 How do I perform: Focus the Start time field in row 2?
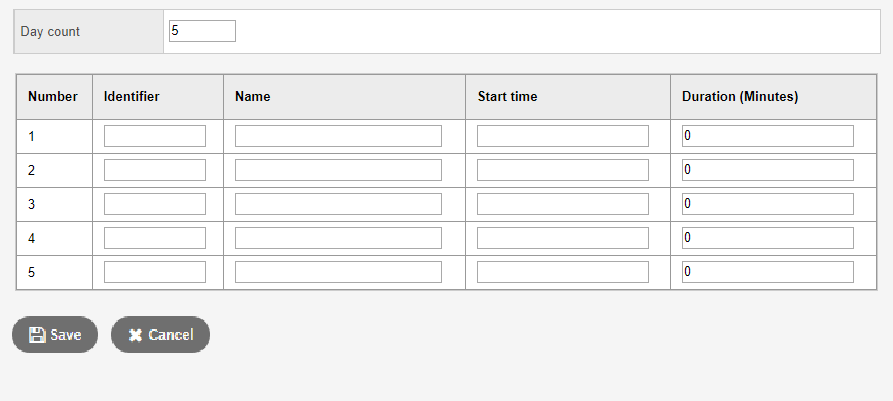(563, 170)
